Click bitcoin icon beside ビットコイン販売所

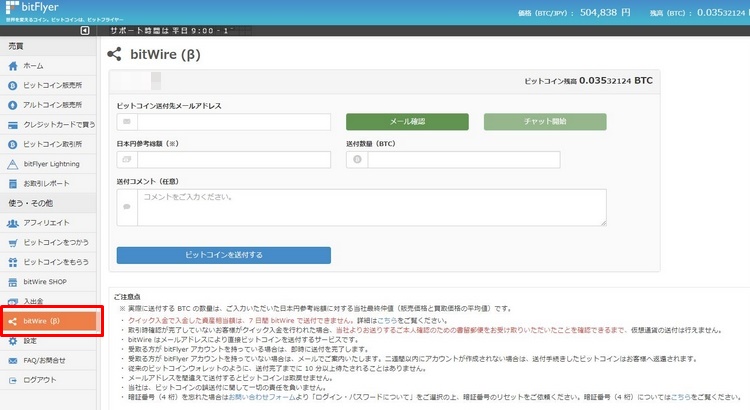coord(13,86)
